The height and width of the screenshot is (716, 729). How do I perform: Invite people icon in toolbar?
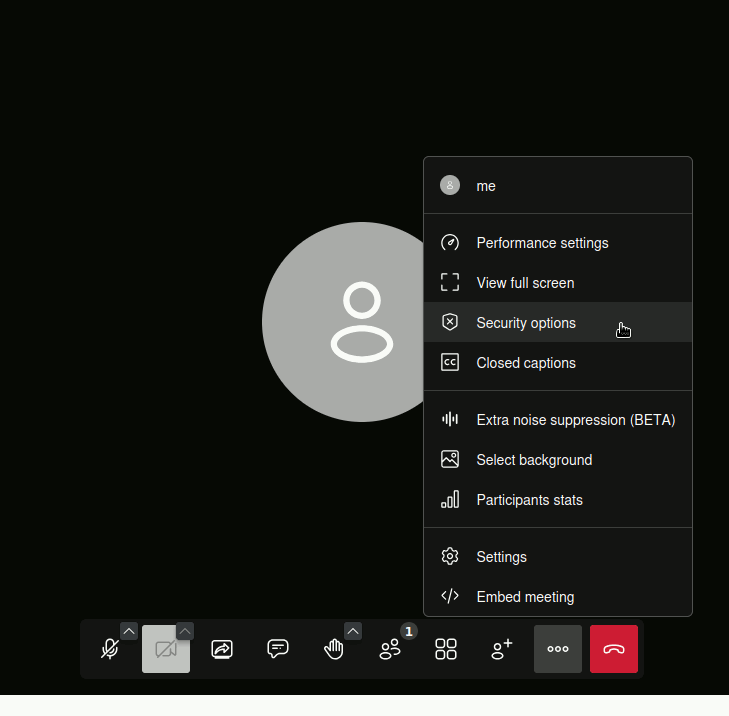tap(502, 649)
